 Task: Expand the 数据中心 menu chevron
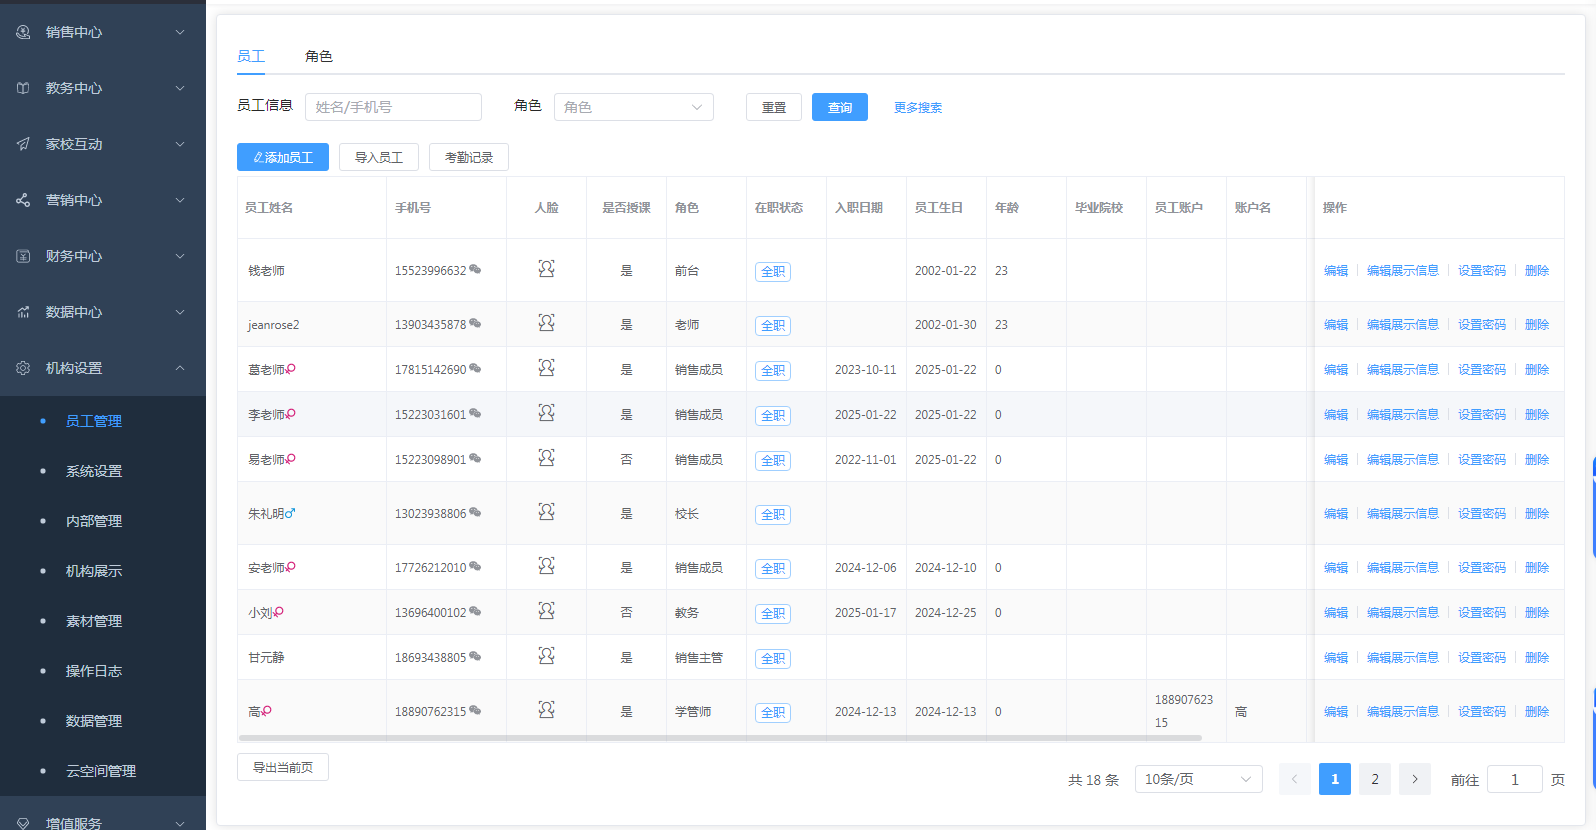click(x=180, y=312)
